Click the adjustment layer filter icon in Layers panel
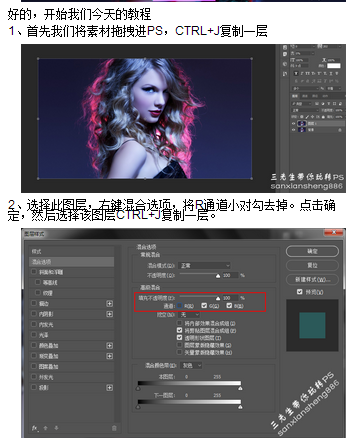Image resolution: width=363 pixels, height=438 pixels. tap(323, 104)
